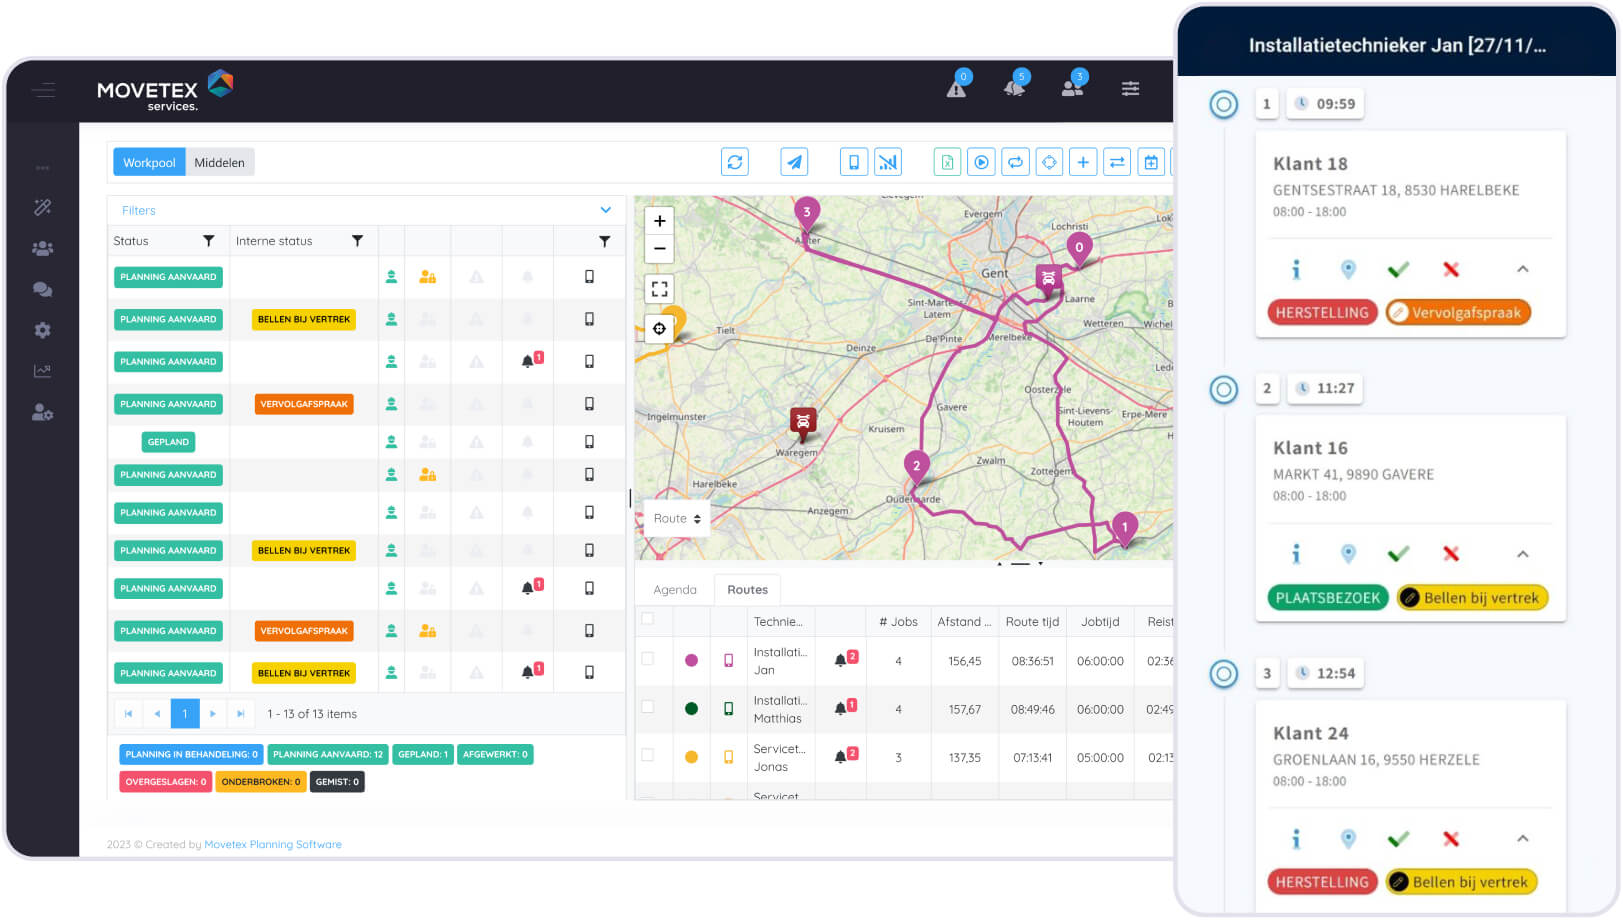The width and height of the screenshot is (1623, 921).
Task: Click the pink color dot for Jan route
Action: pyautogui.click(x=691, y=660)
